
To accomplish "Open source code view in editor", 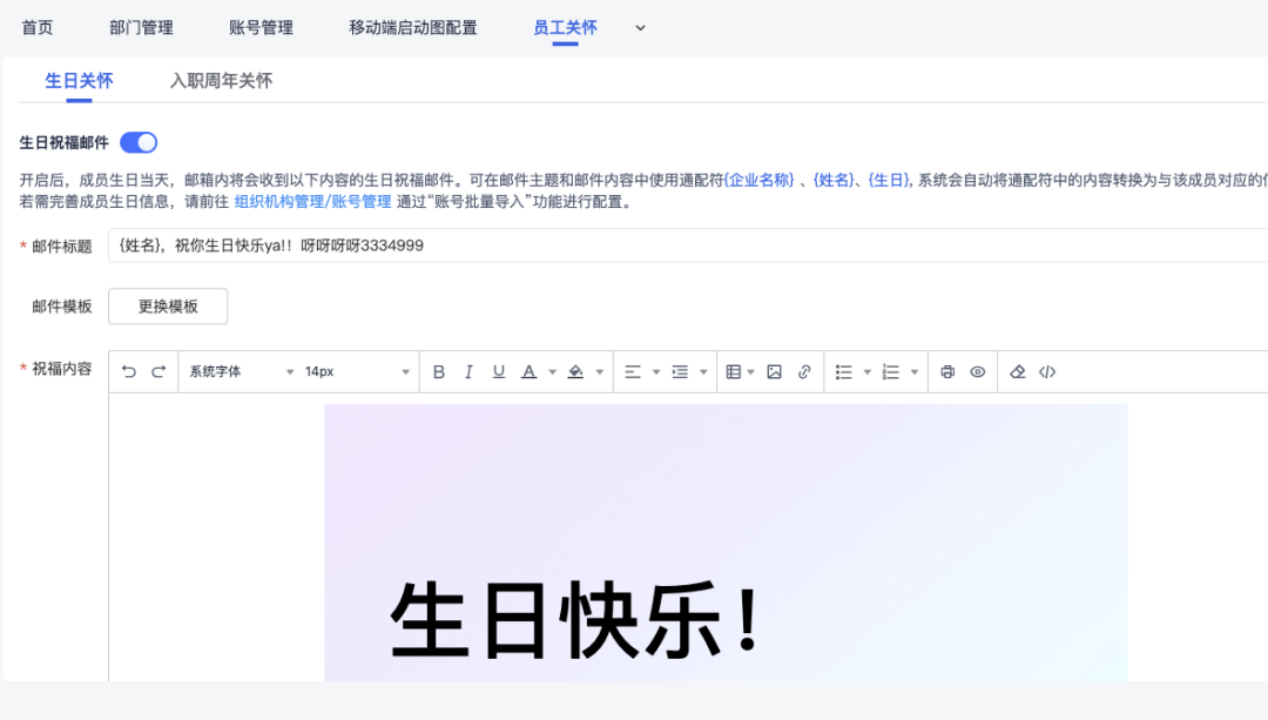I will [x=1047, y=372].
